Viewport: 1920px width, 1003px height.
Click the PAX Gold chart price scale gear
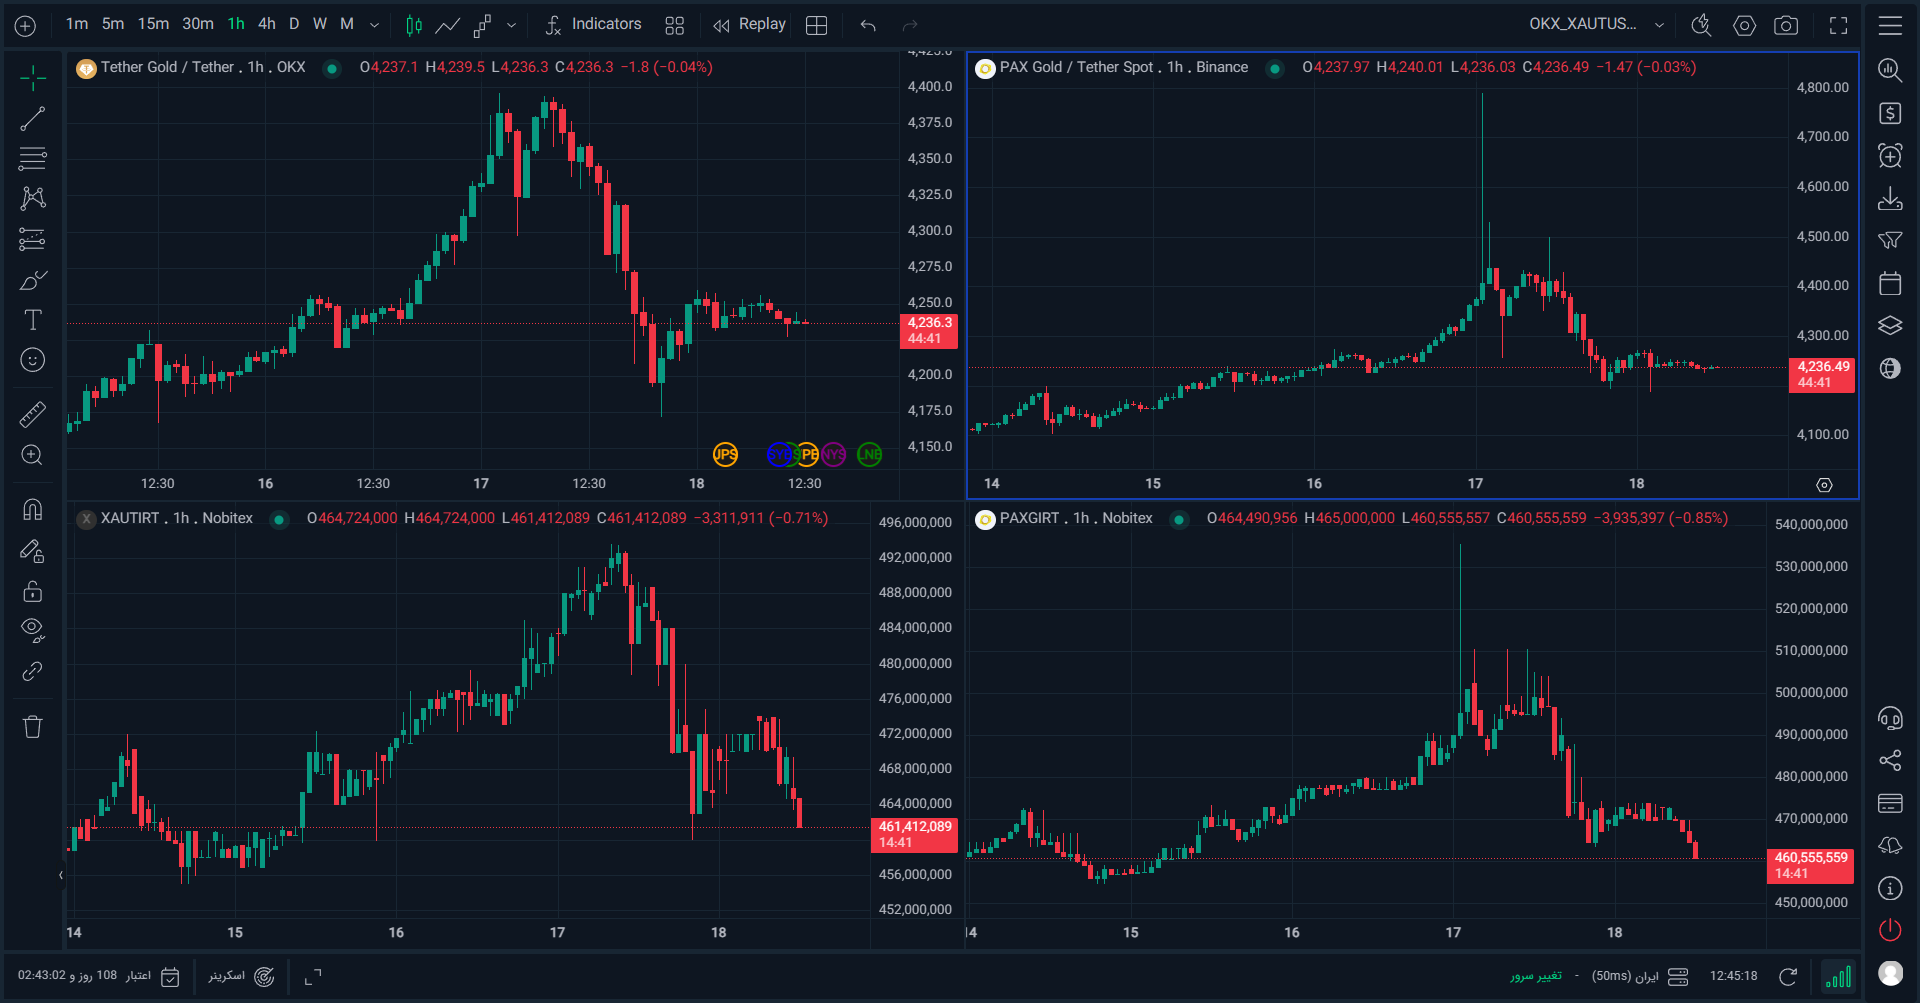[x=1824, y=485]
